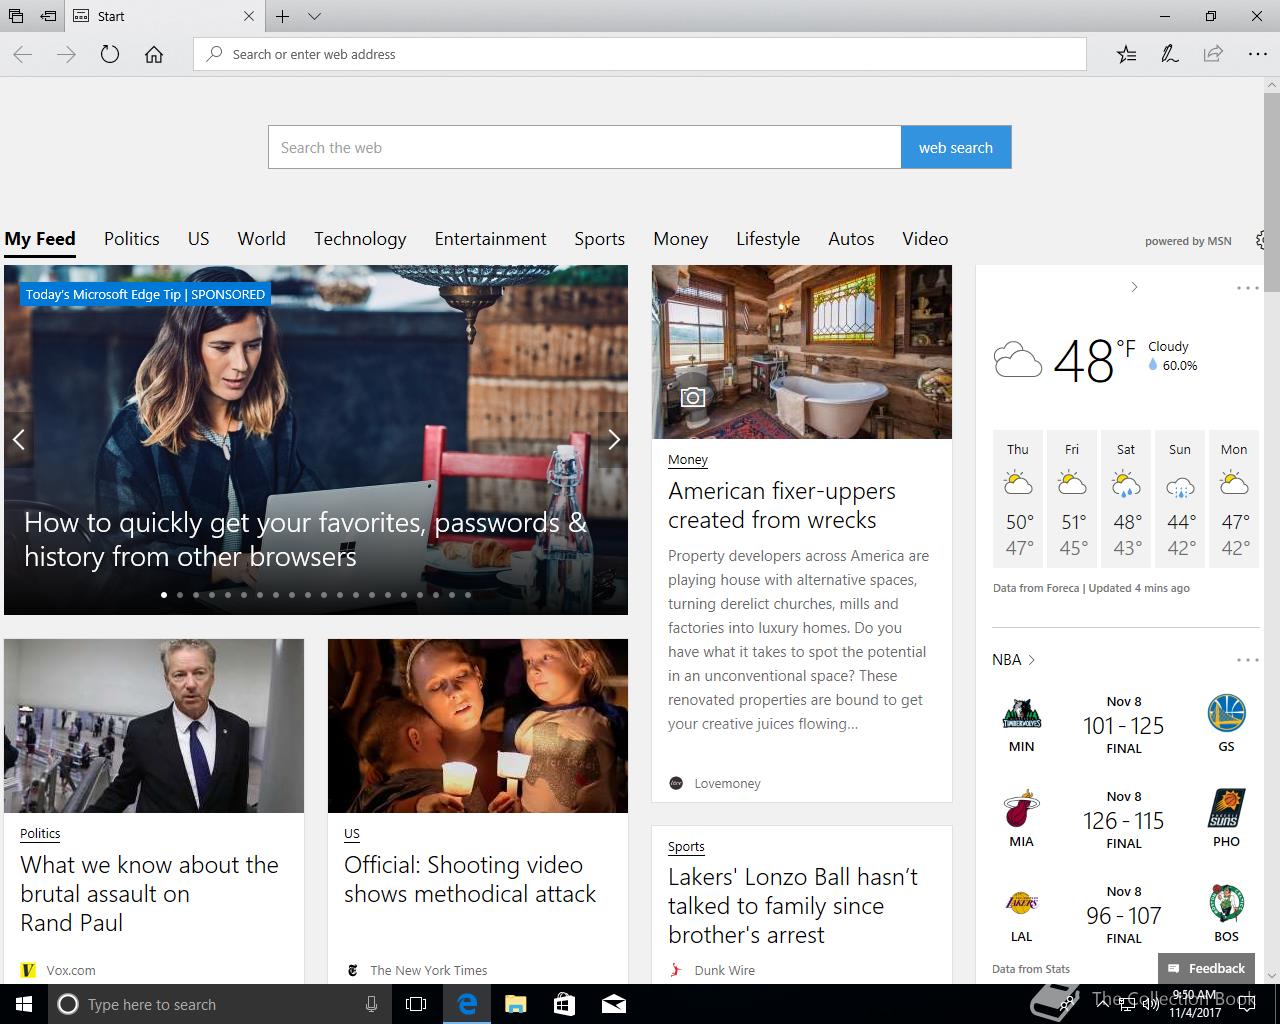Open the candlelight vigil photo

tap(478, 726)
